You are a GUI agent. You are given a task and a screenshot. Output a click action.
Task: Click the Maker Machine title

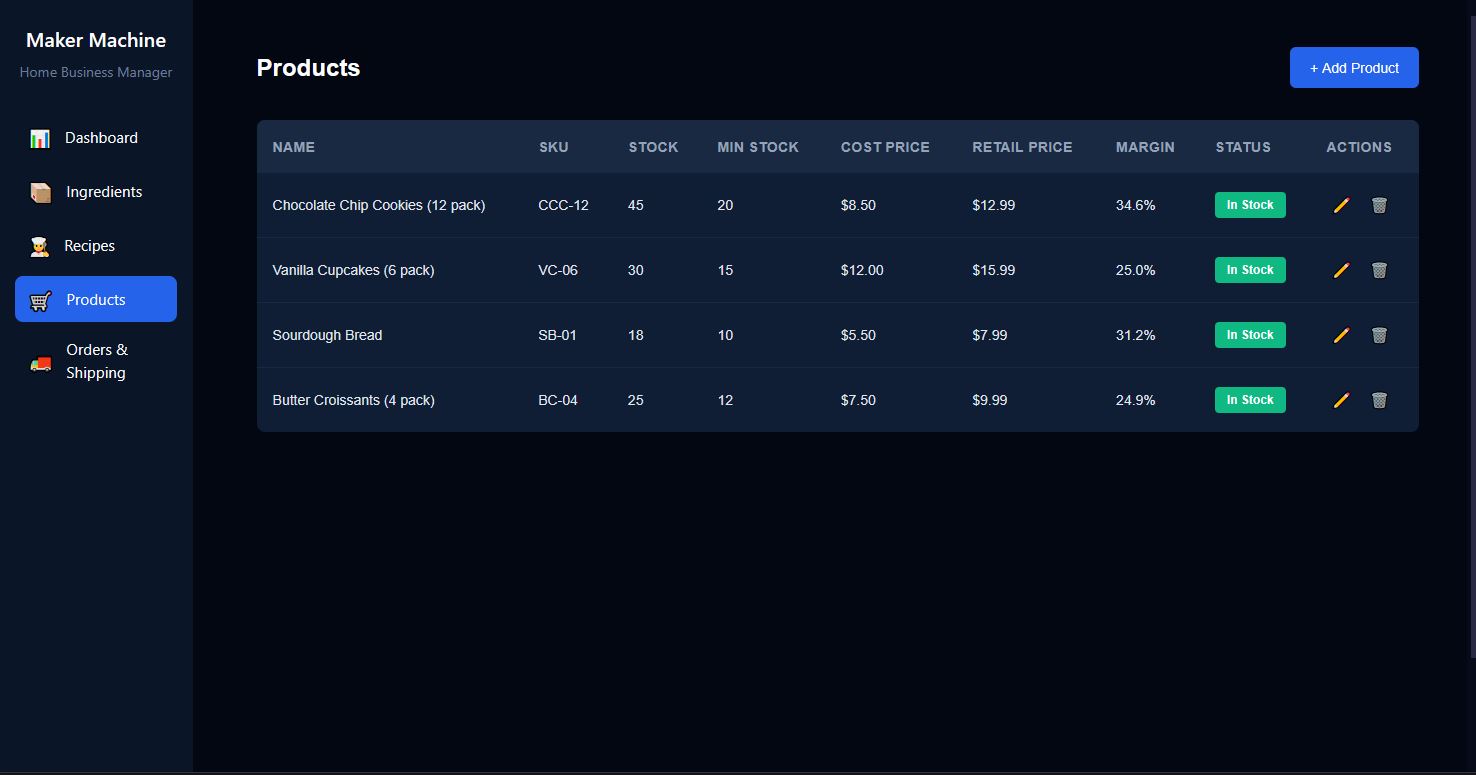click(96, 40)
